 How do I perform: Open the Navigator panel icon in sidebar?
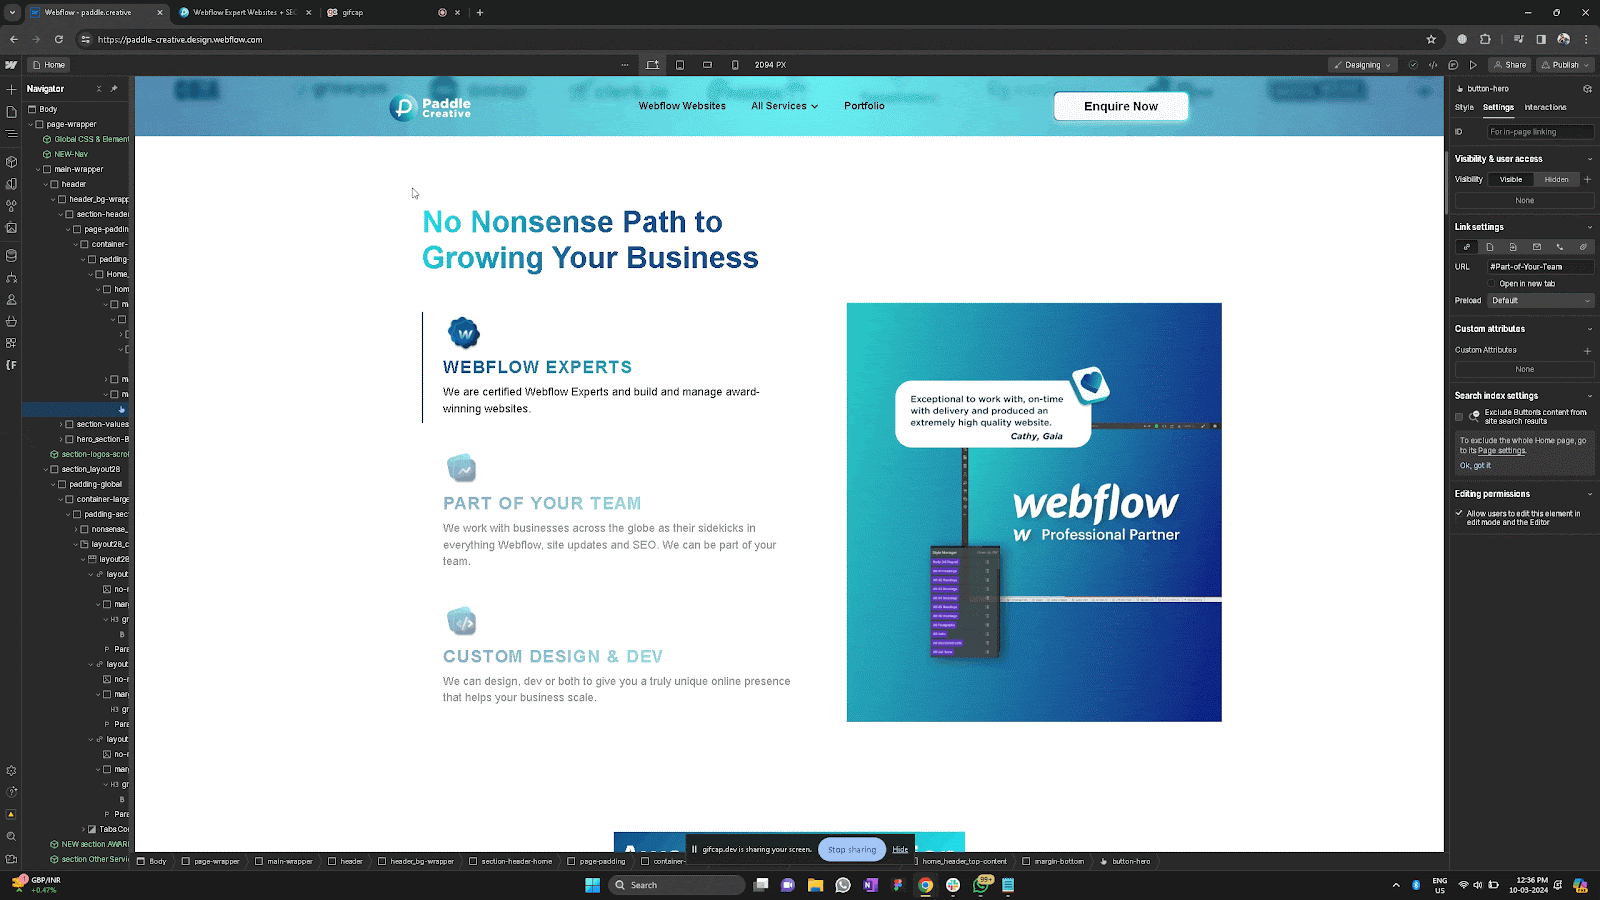pos(11,134)
